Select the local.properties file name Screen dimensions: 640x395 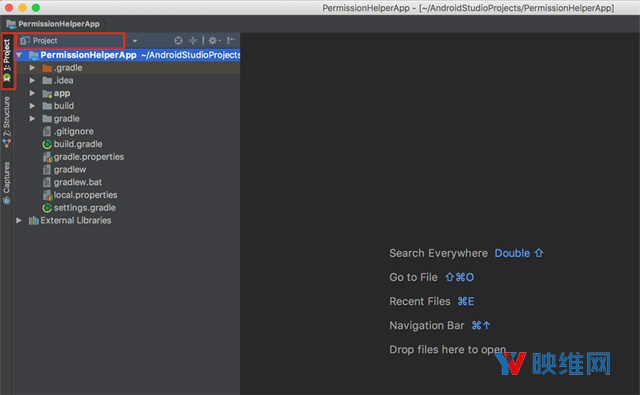(x=85, y=195)
